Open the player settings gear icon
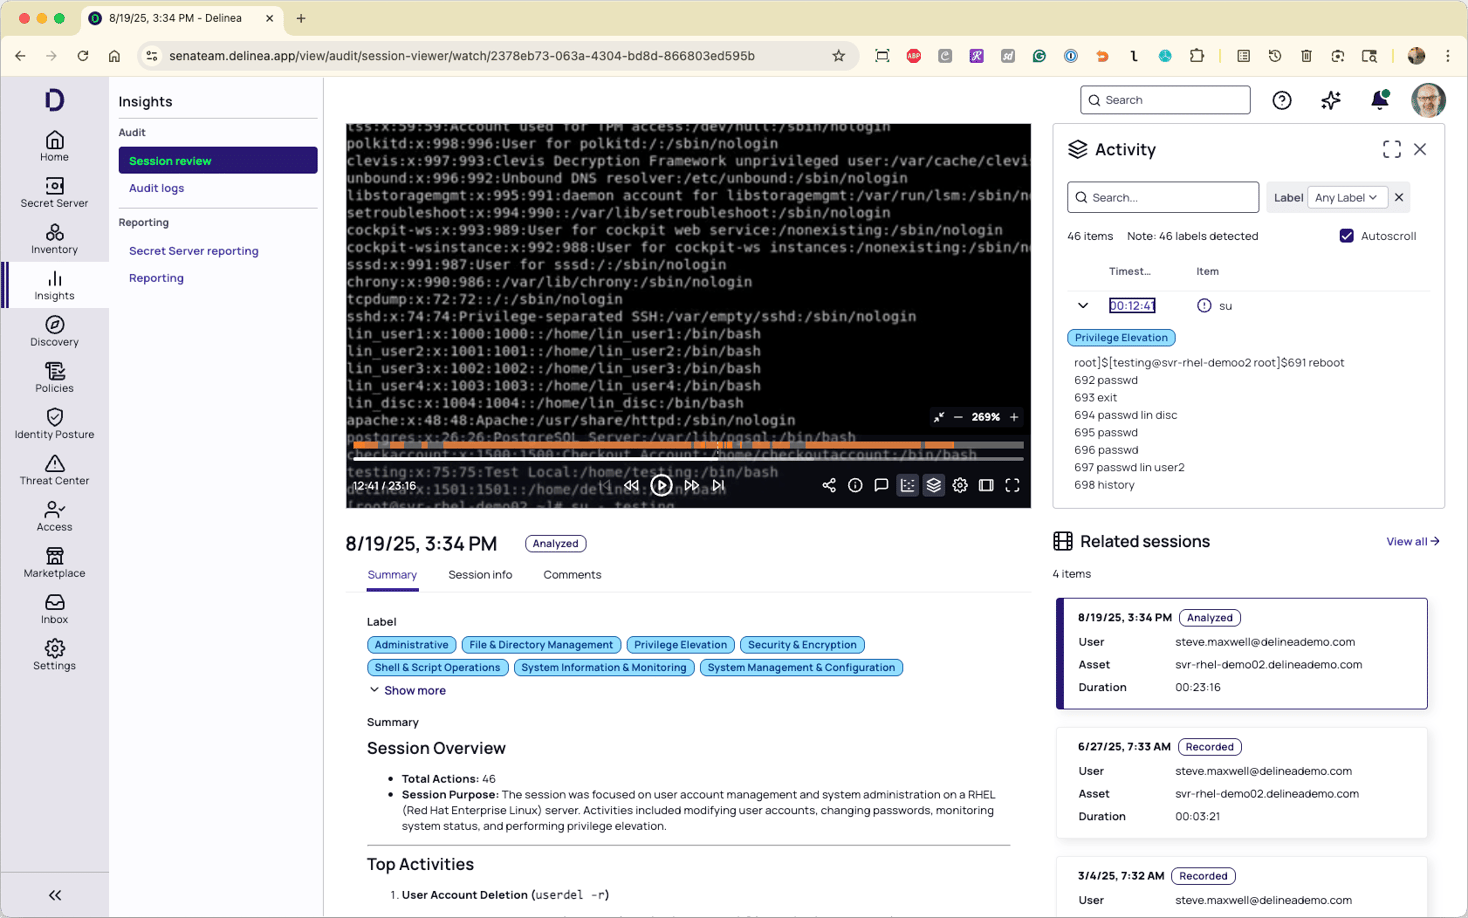The width and height of the screenshot is (1468, 918). 960,485
